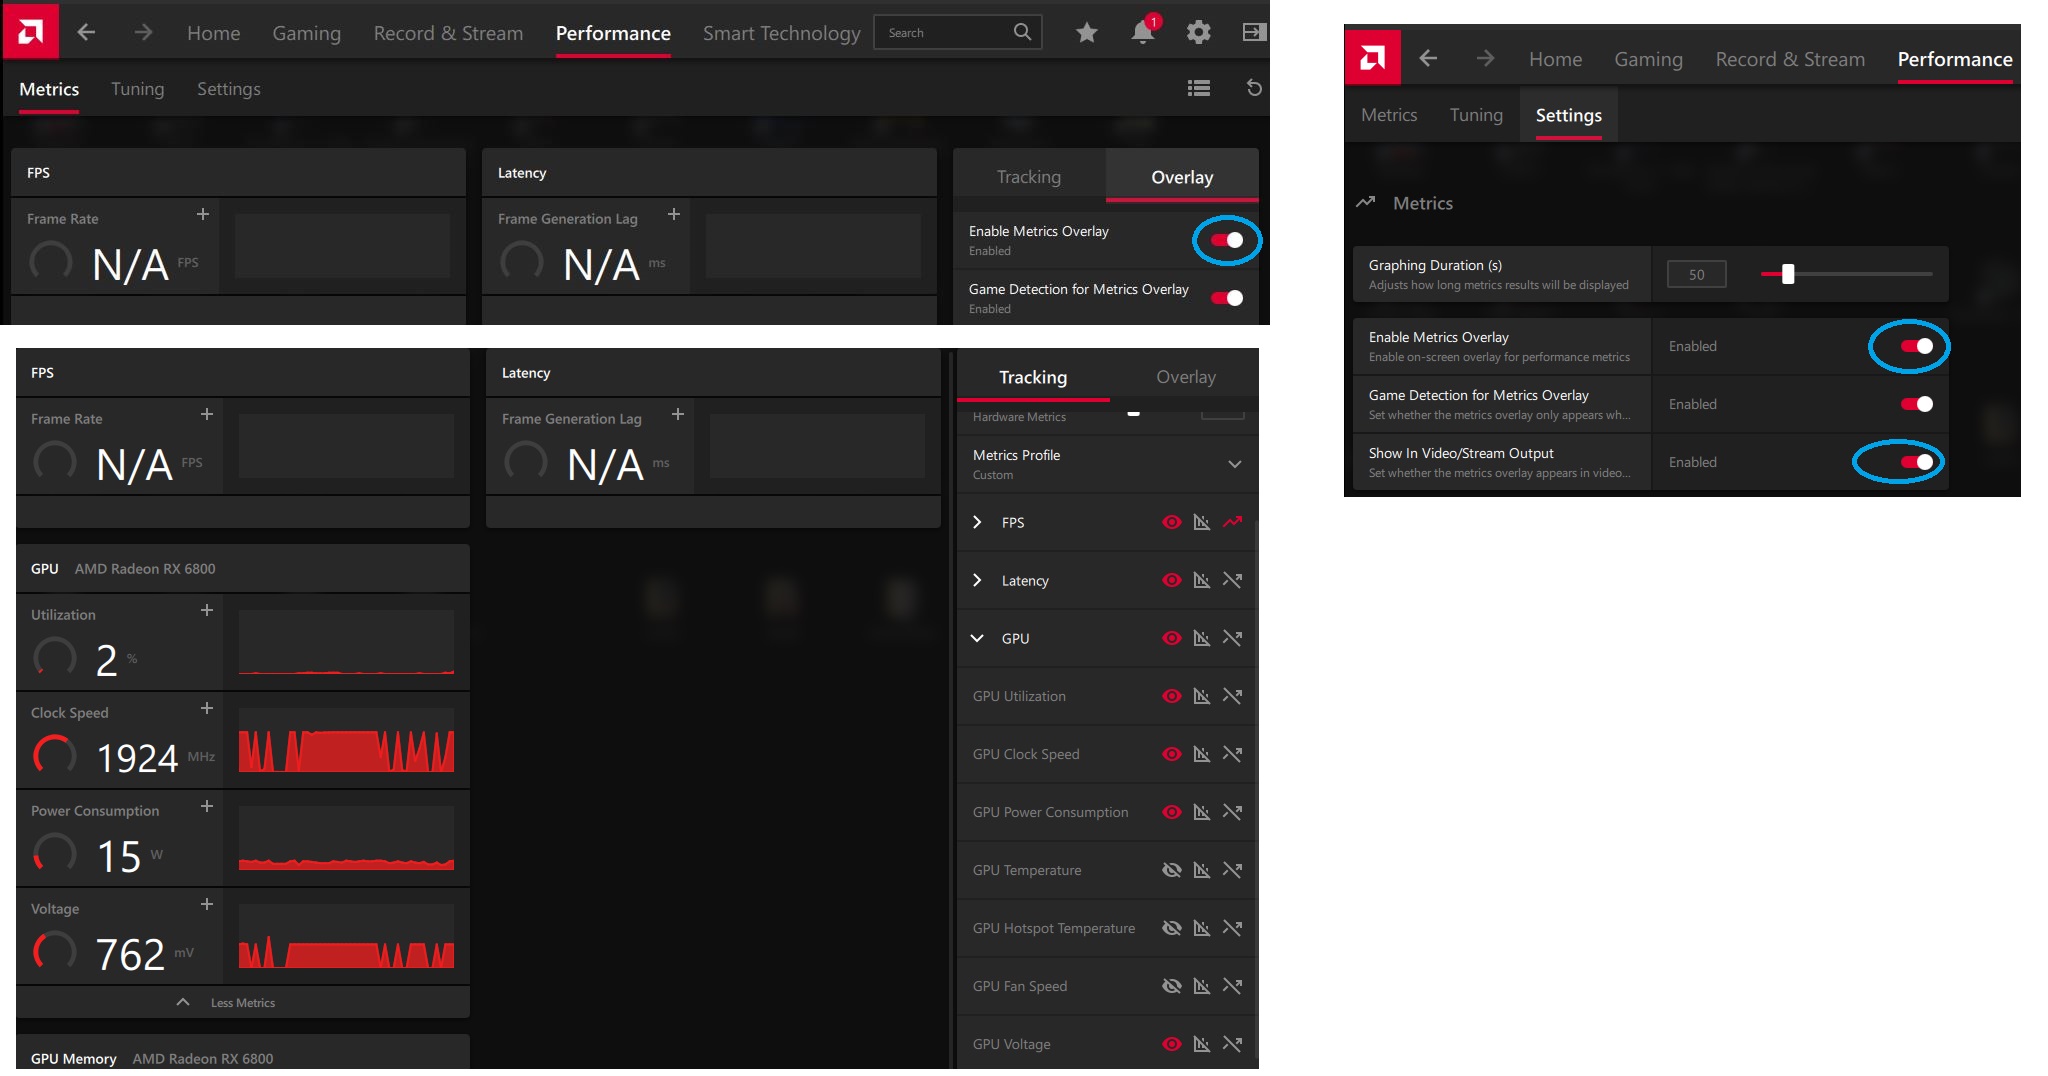Toggle Game Detection for Metrics Overlay in Overlay panel
Screen dimensions: 2048x1076
pos(1227,298)
